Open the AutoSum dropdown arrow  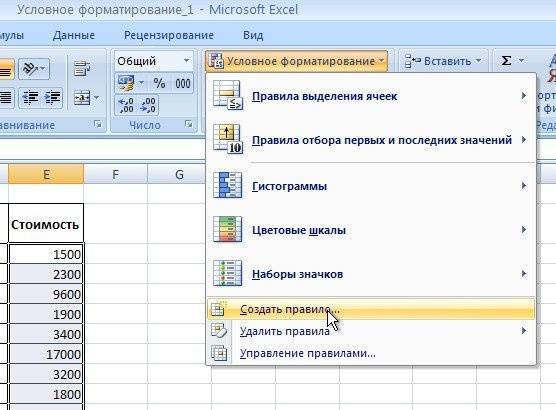pyautogui.click(x=521, y=61)
